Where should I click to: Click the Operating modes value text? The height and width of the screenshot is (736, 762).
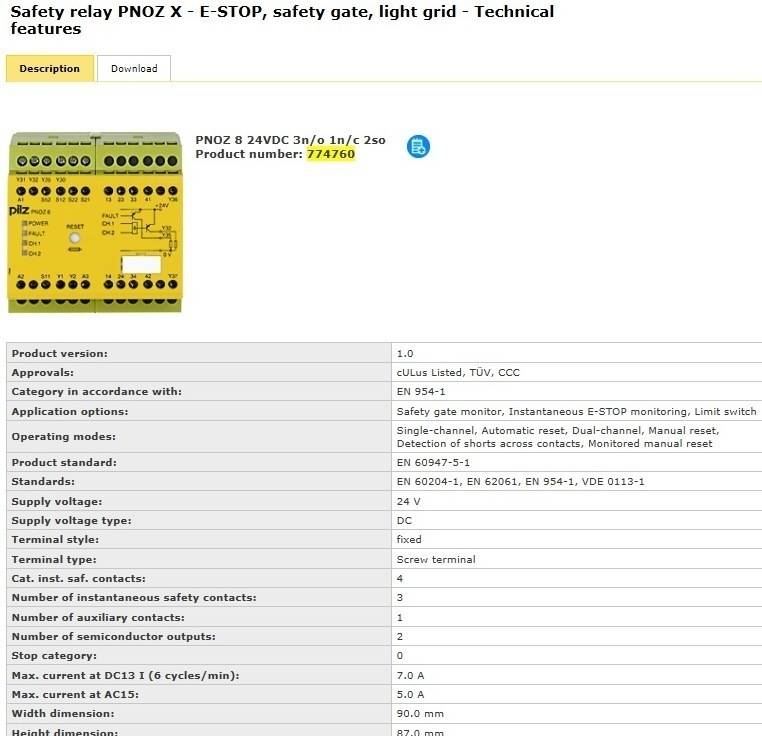point(557,437)
